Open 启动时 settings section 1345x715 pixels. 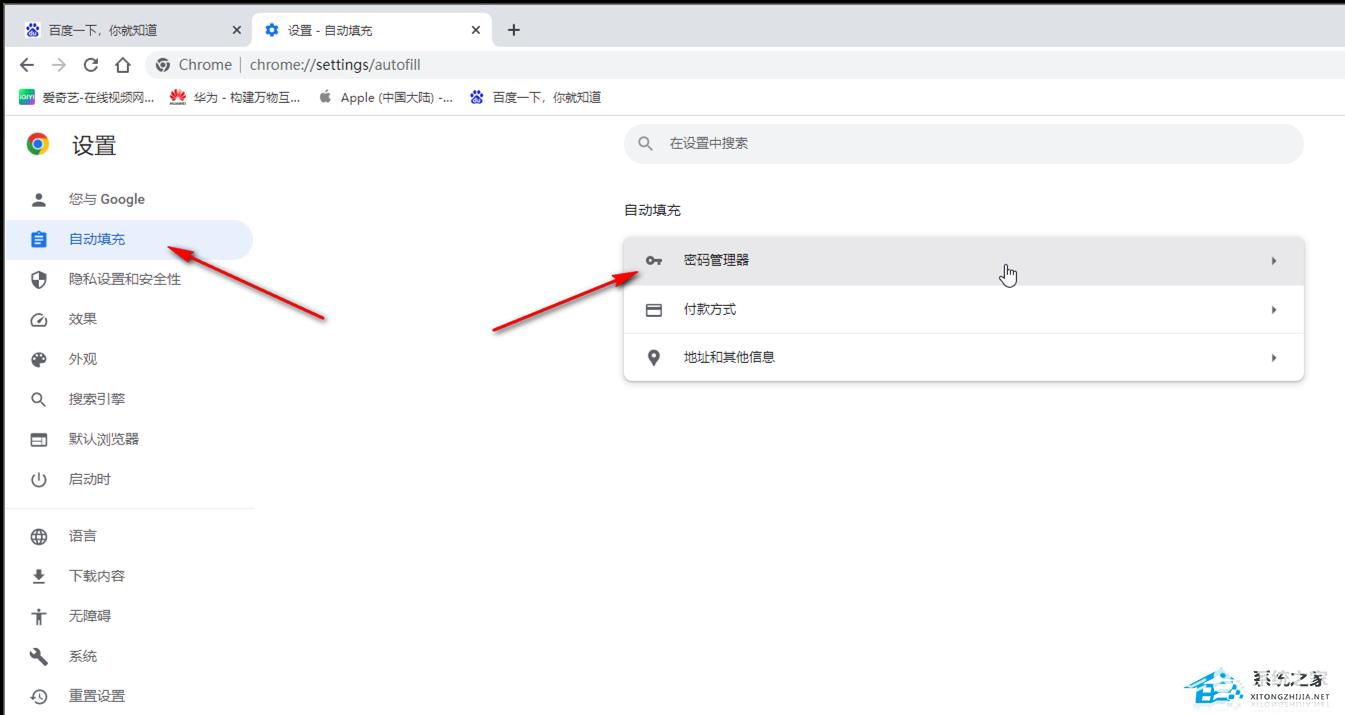(x=128, y=480)
